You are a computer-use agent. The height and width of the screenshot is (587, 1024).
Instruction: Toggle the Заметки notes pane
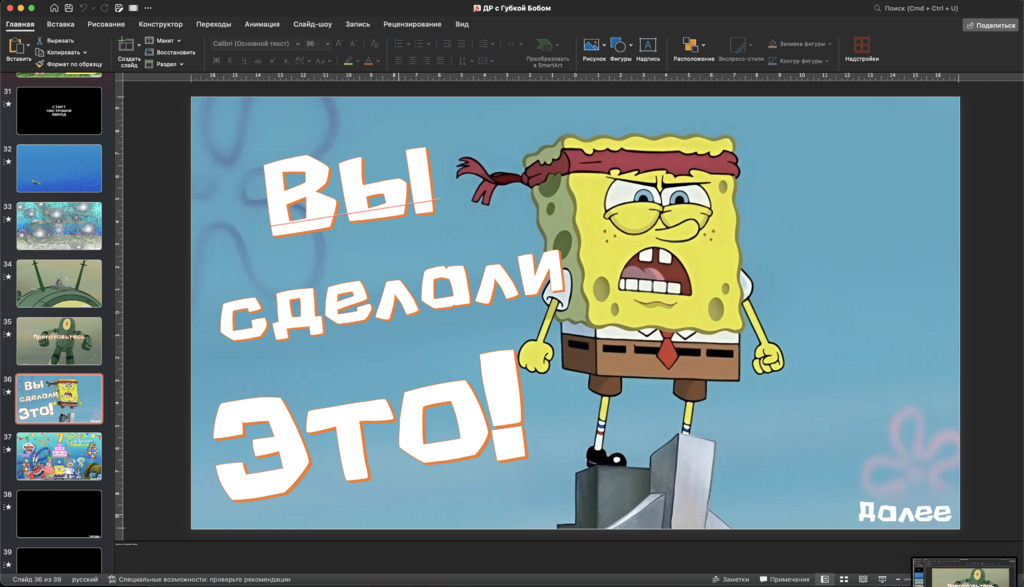point(731,579)
